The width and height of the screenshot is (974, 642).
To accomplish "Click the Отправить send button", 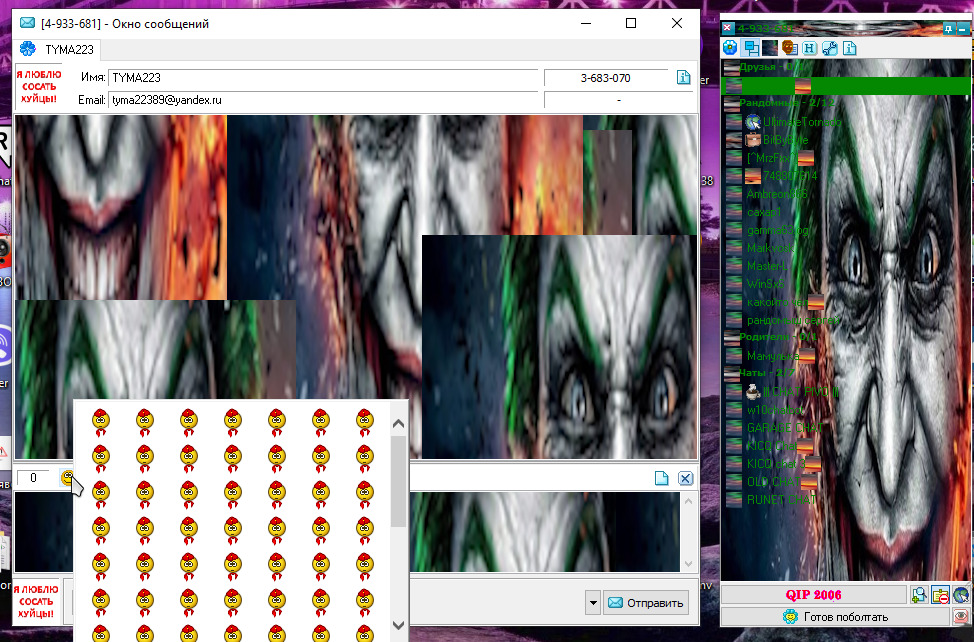I will pos(646,602).
